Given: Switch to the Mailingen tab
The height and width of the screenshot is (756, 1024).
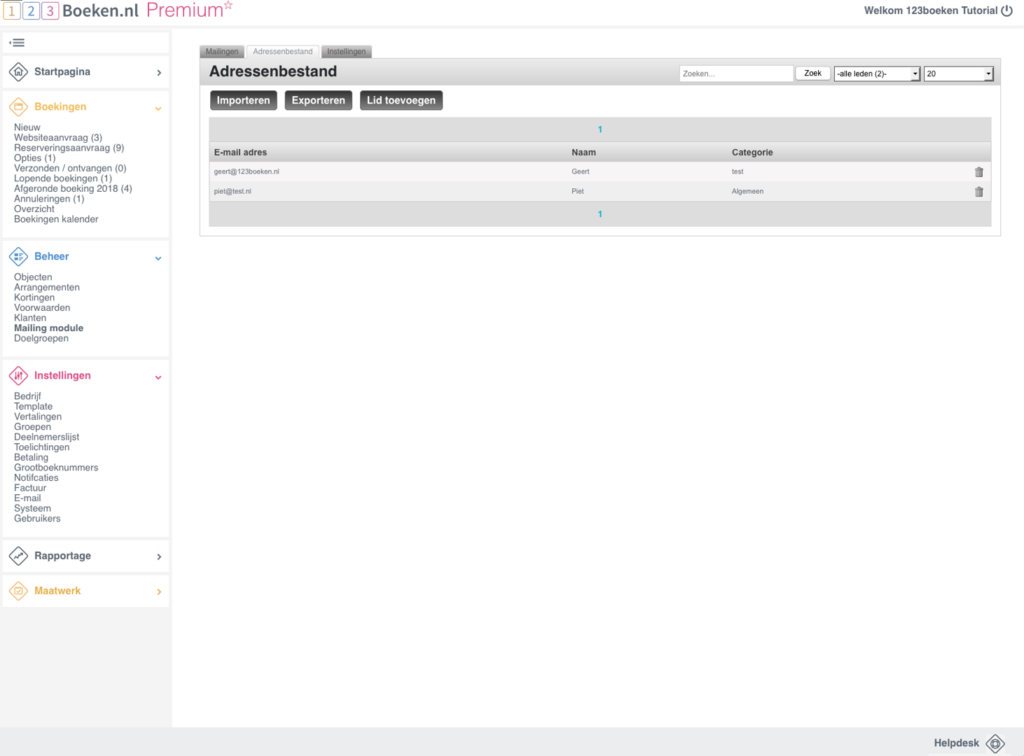Looking at the screenshot, I should [x=222, y=52].
